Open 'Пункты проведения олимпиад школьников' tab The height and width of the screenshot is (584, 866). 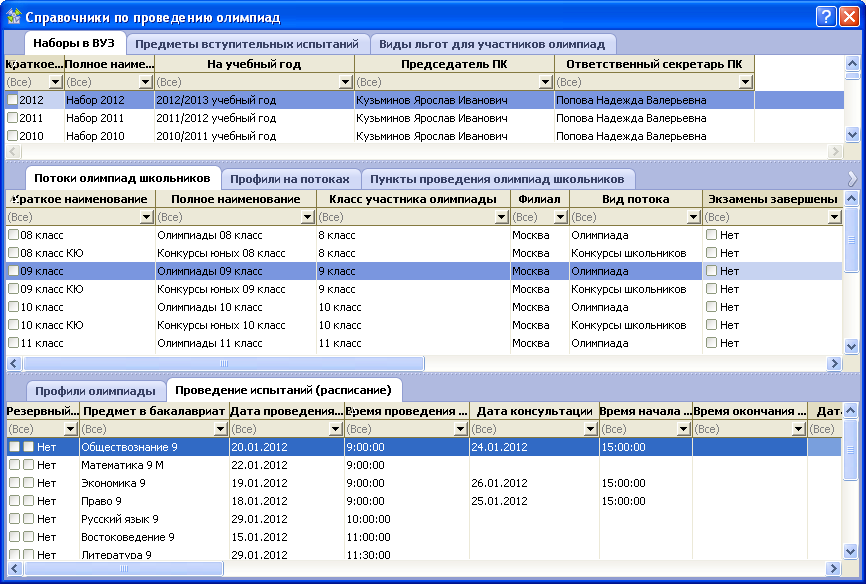[497, 179]
